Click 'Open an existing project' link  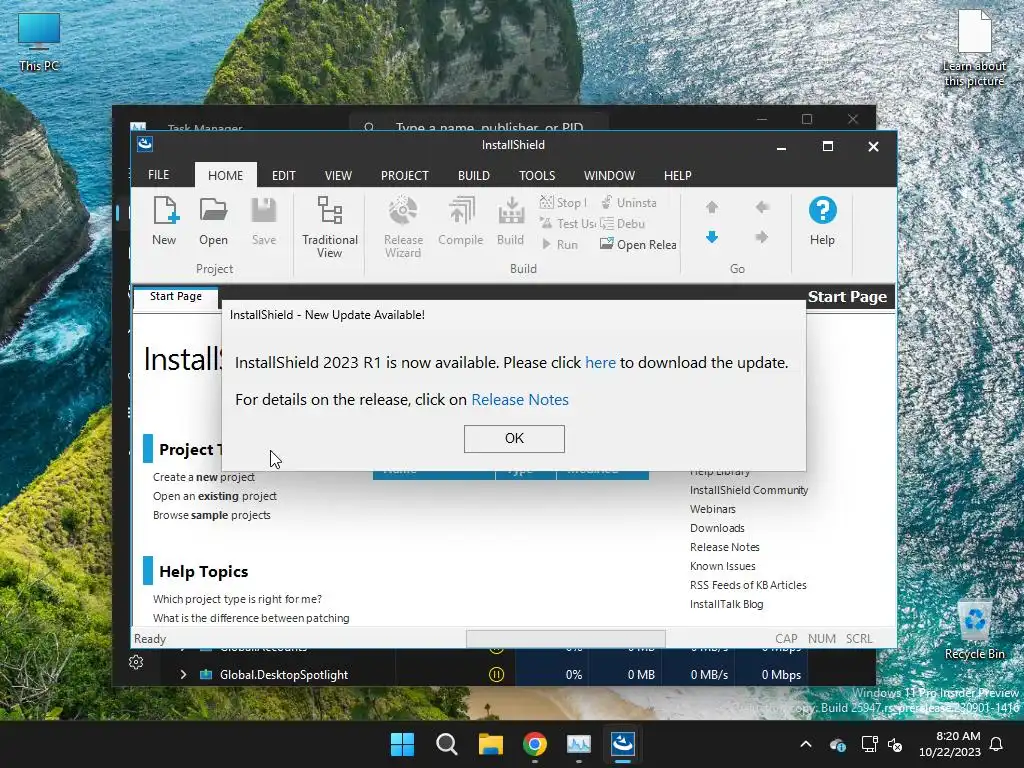(215, 496)
